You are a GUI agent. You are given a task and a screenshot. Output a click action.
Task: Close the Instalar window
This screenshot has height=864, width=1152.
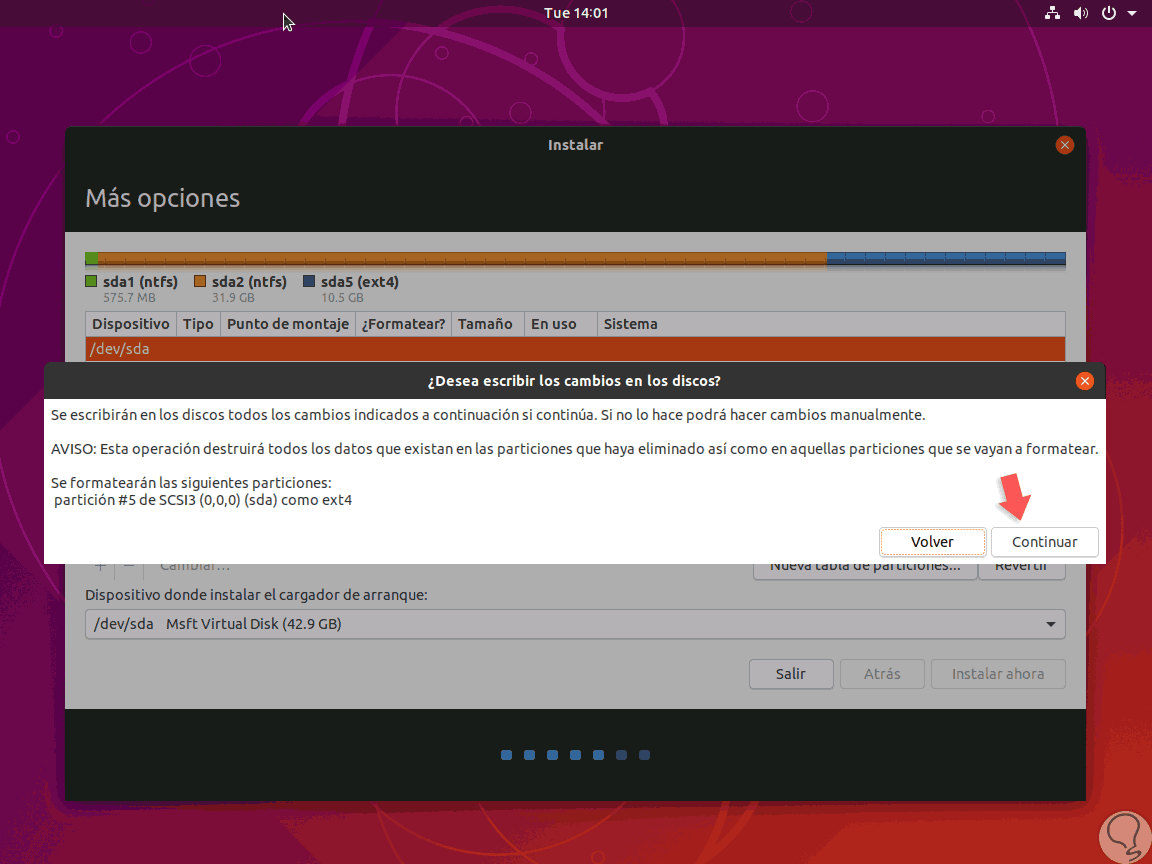pos(1065,145)
